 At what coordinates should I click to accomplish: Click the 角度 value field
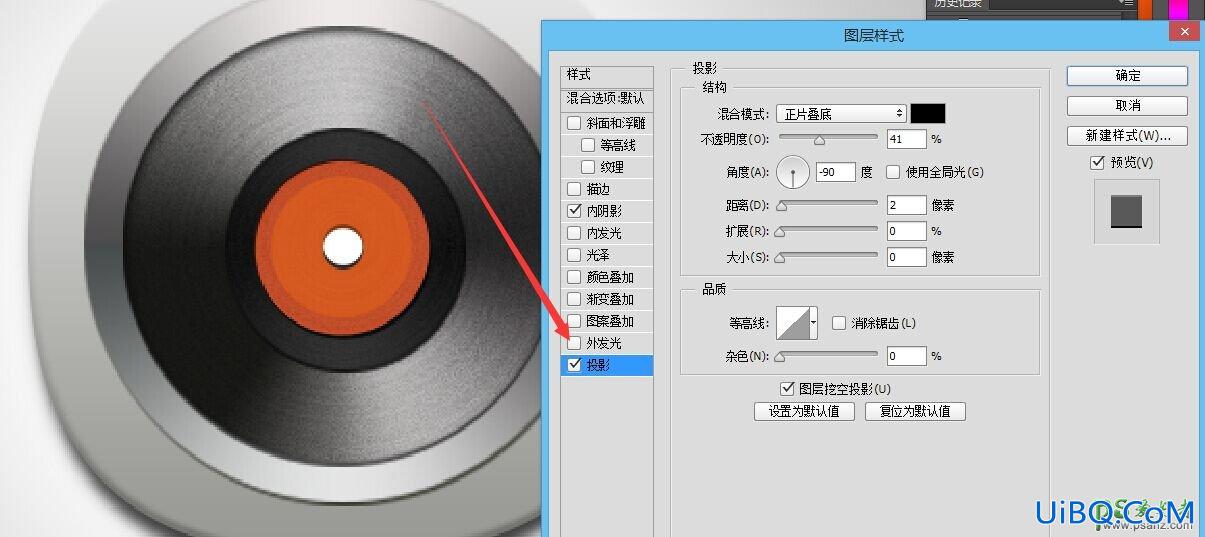coord(836,172)
